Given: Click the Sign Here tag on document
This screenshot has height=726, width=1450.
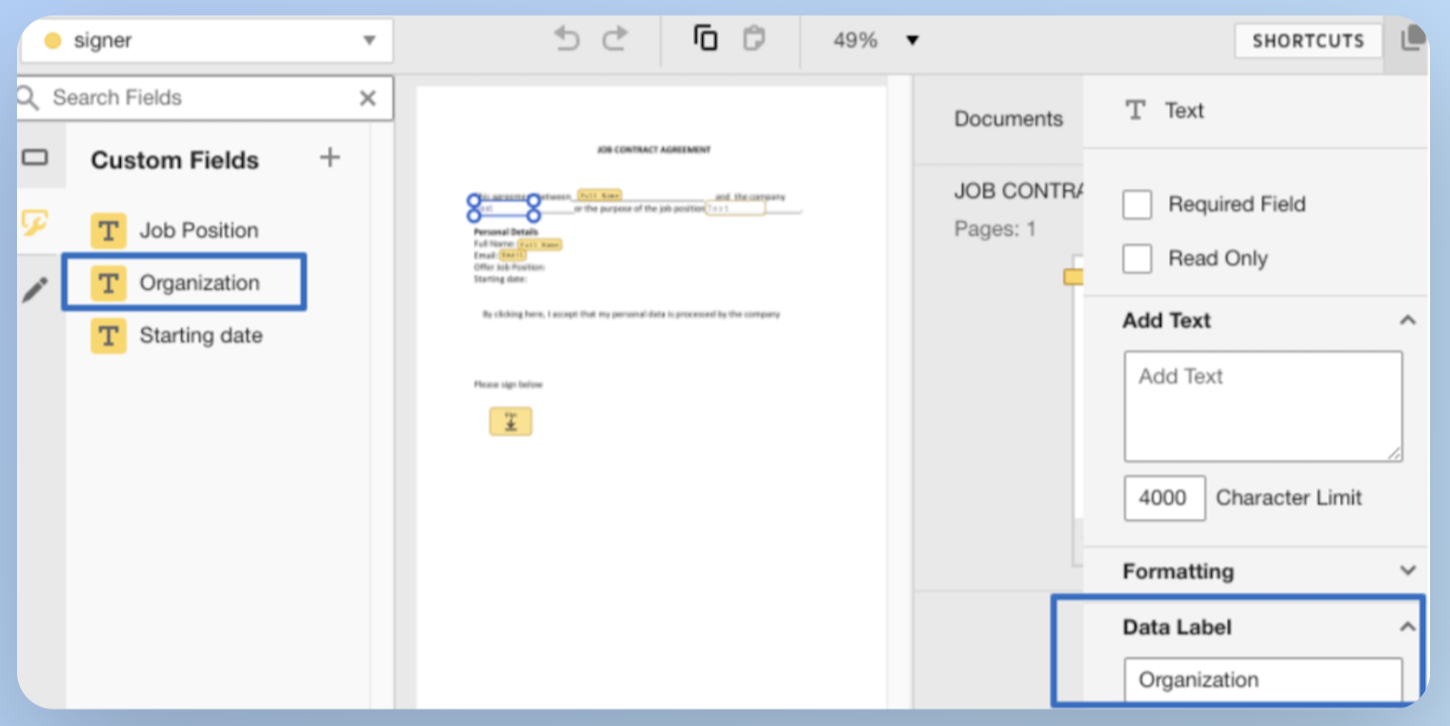Looking at the screenshot, I should pyautogui.click(x=510, y=421).
